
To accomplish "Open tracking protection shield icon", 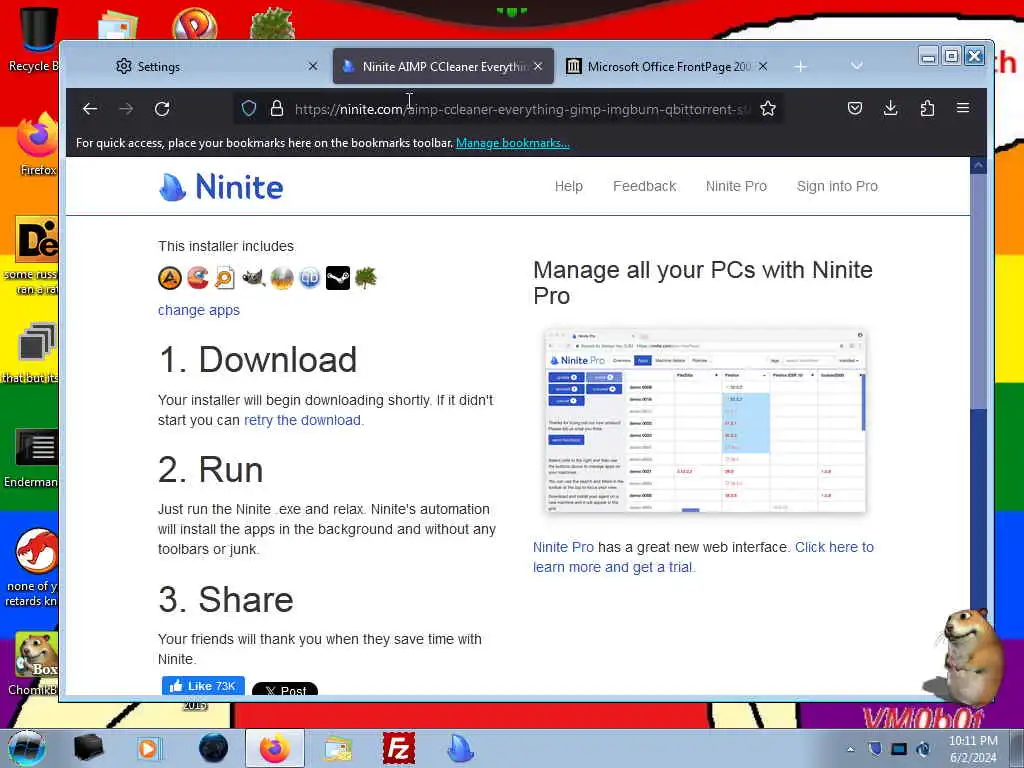I will (x=249, y=108).
